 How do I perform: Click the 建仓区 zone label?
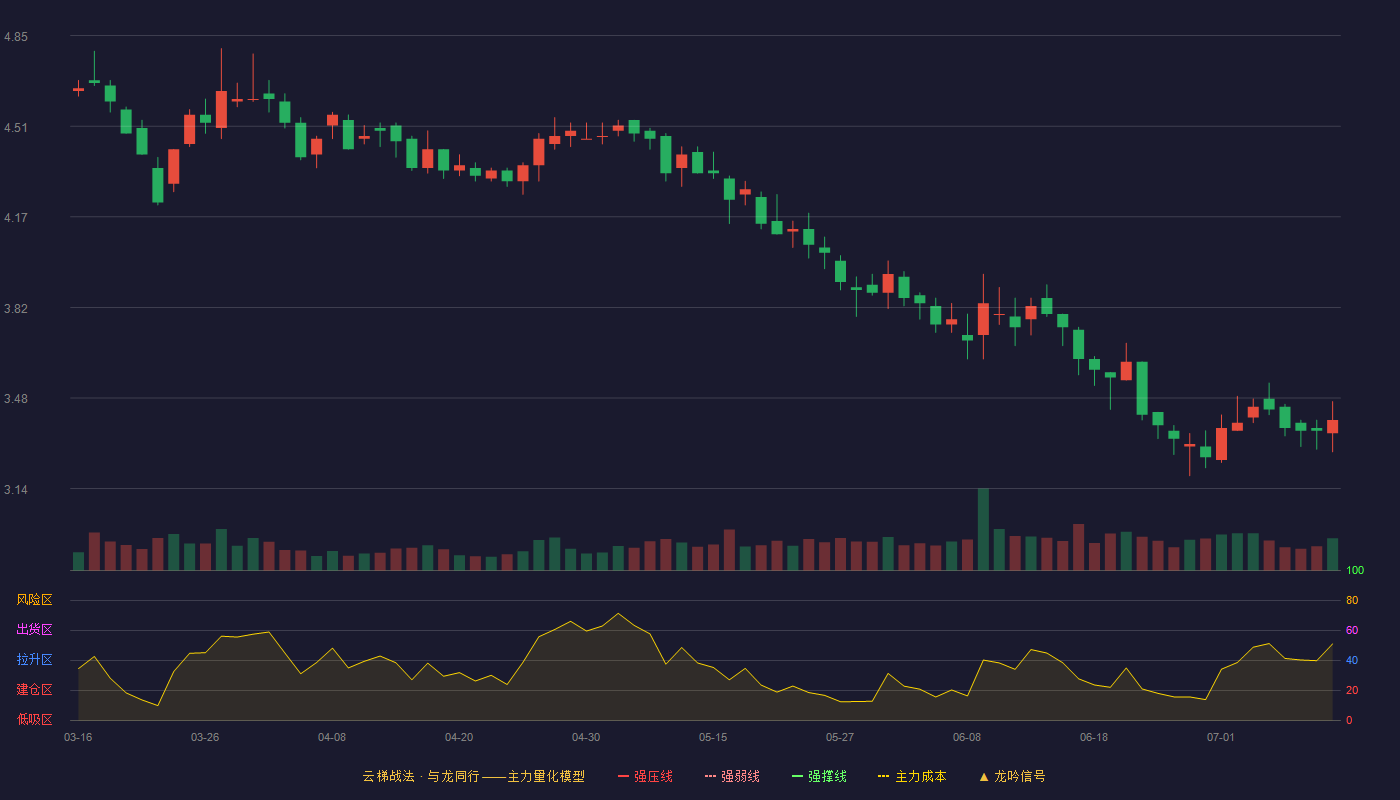pyautogui.click(x=35, y=690)
